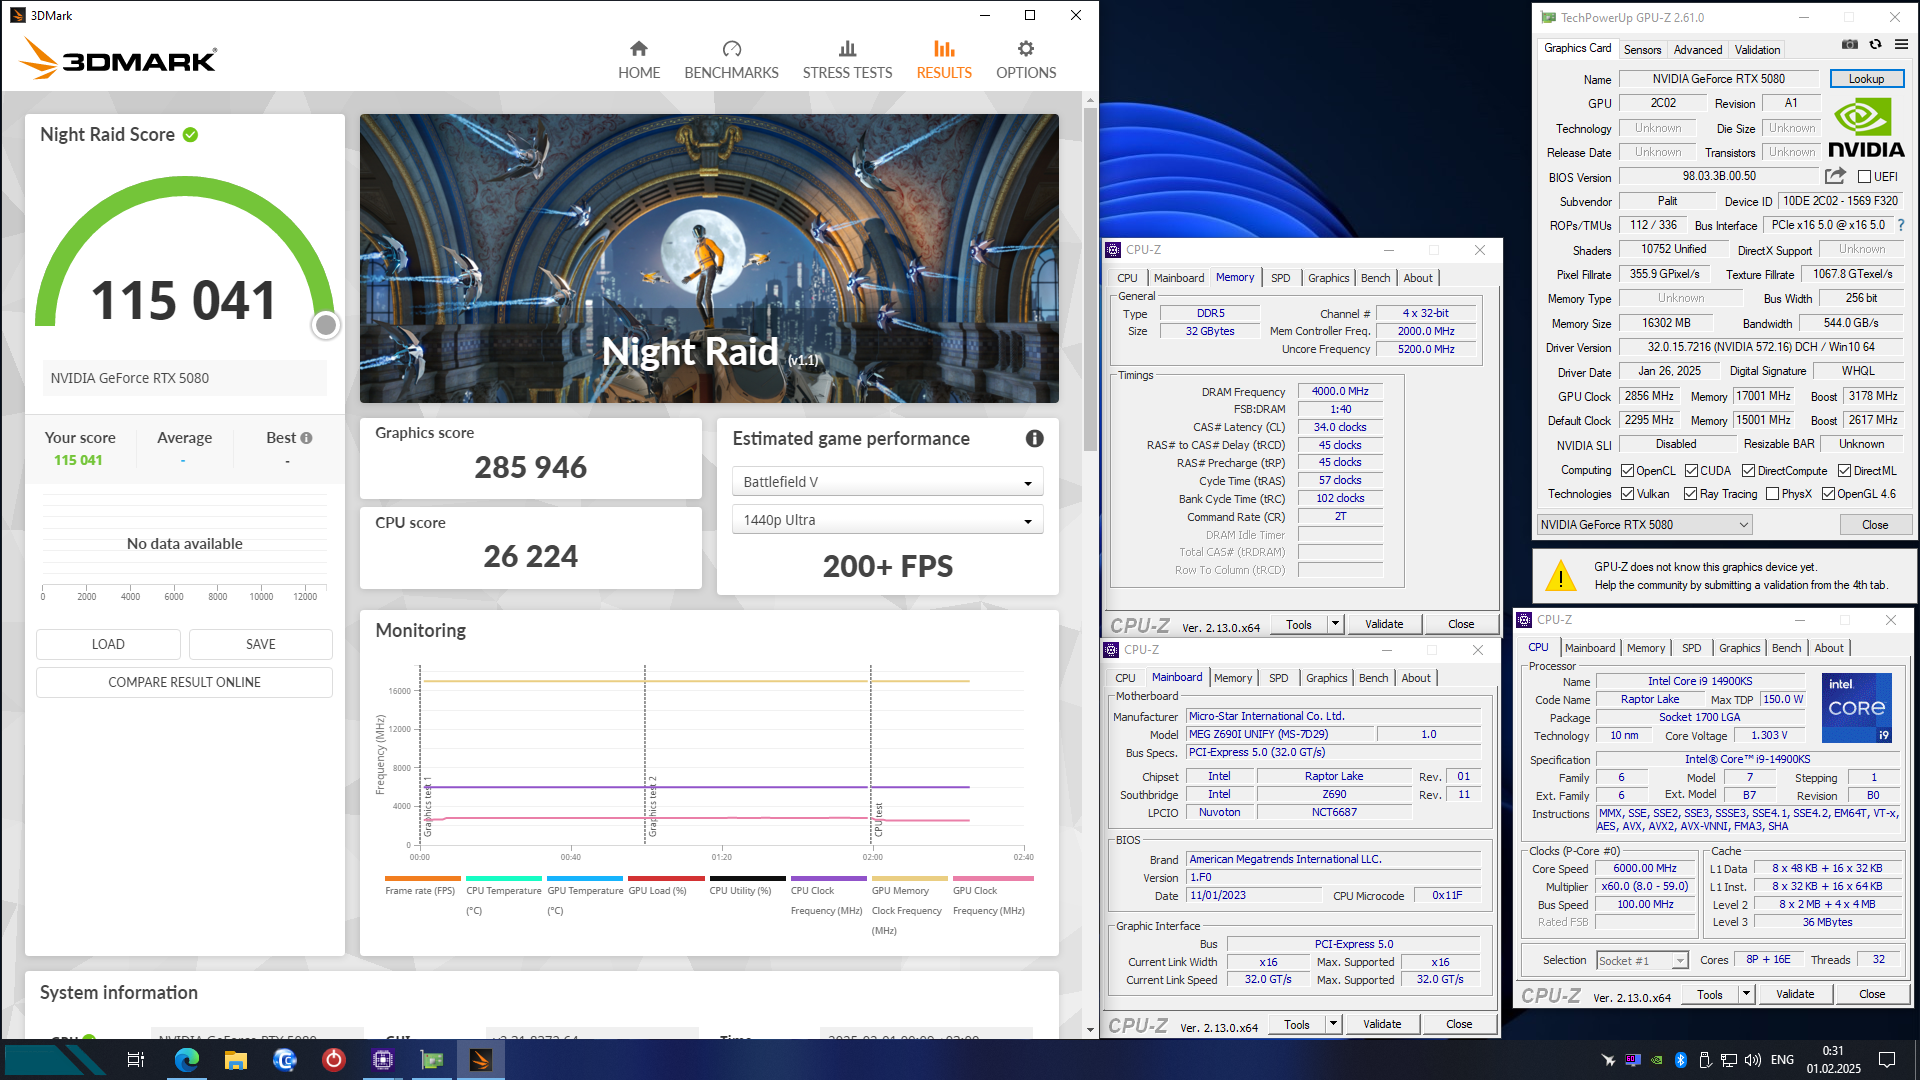Open Stress Tests section
The image size is (1920, 1080).
tap(847, 60)
